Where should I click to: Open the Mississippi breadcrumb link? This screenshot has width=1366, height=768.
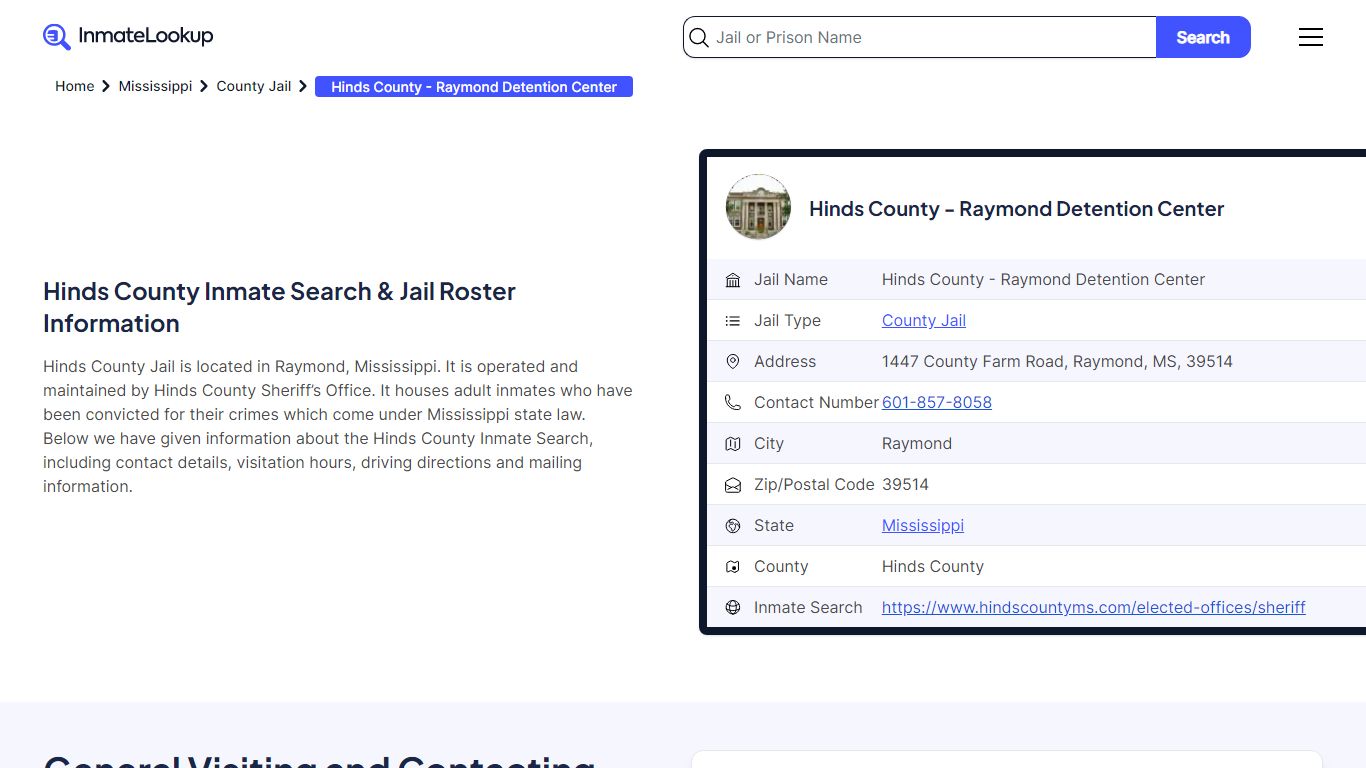tap(155, 86)
